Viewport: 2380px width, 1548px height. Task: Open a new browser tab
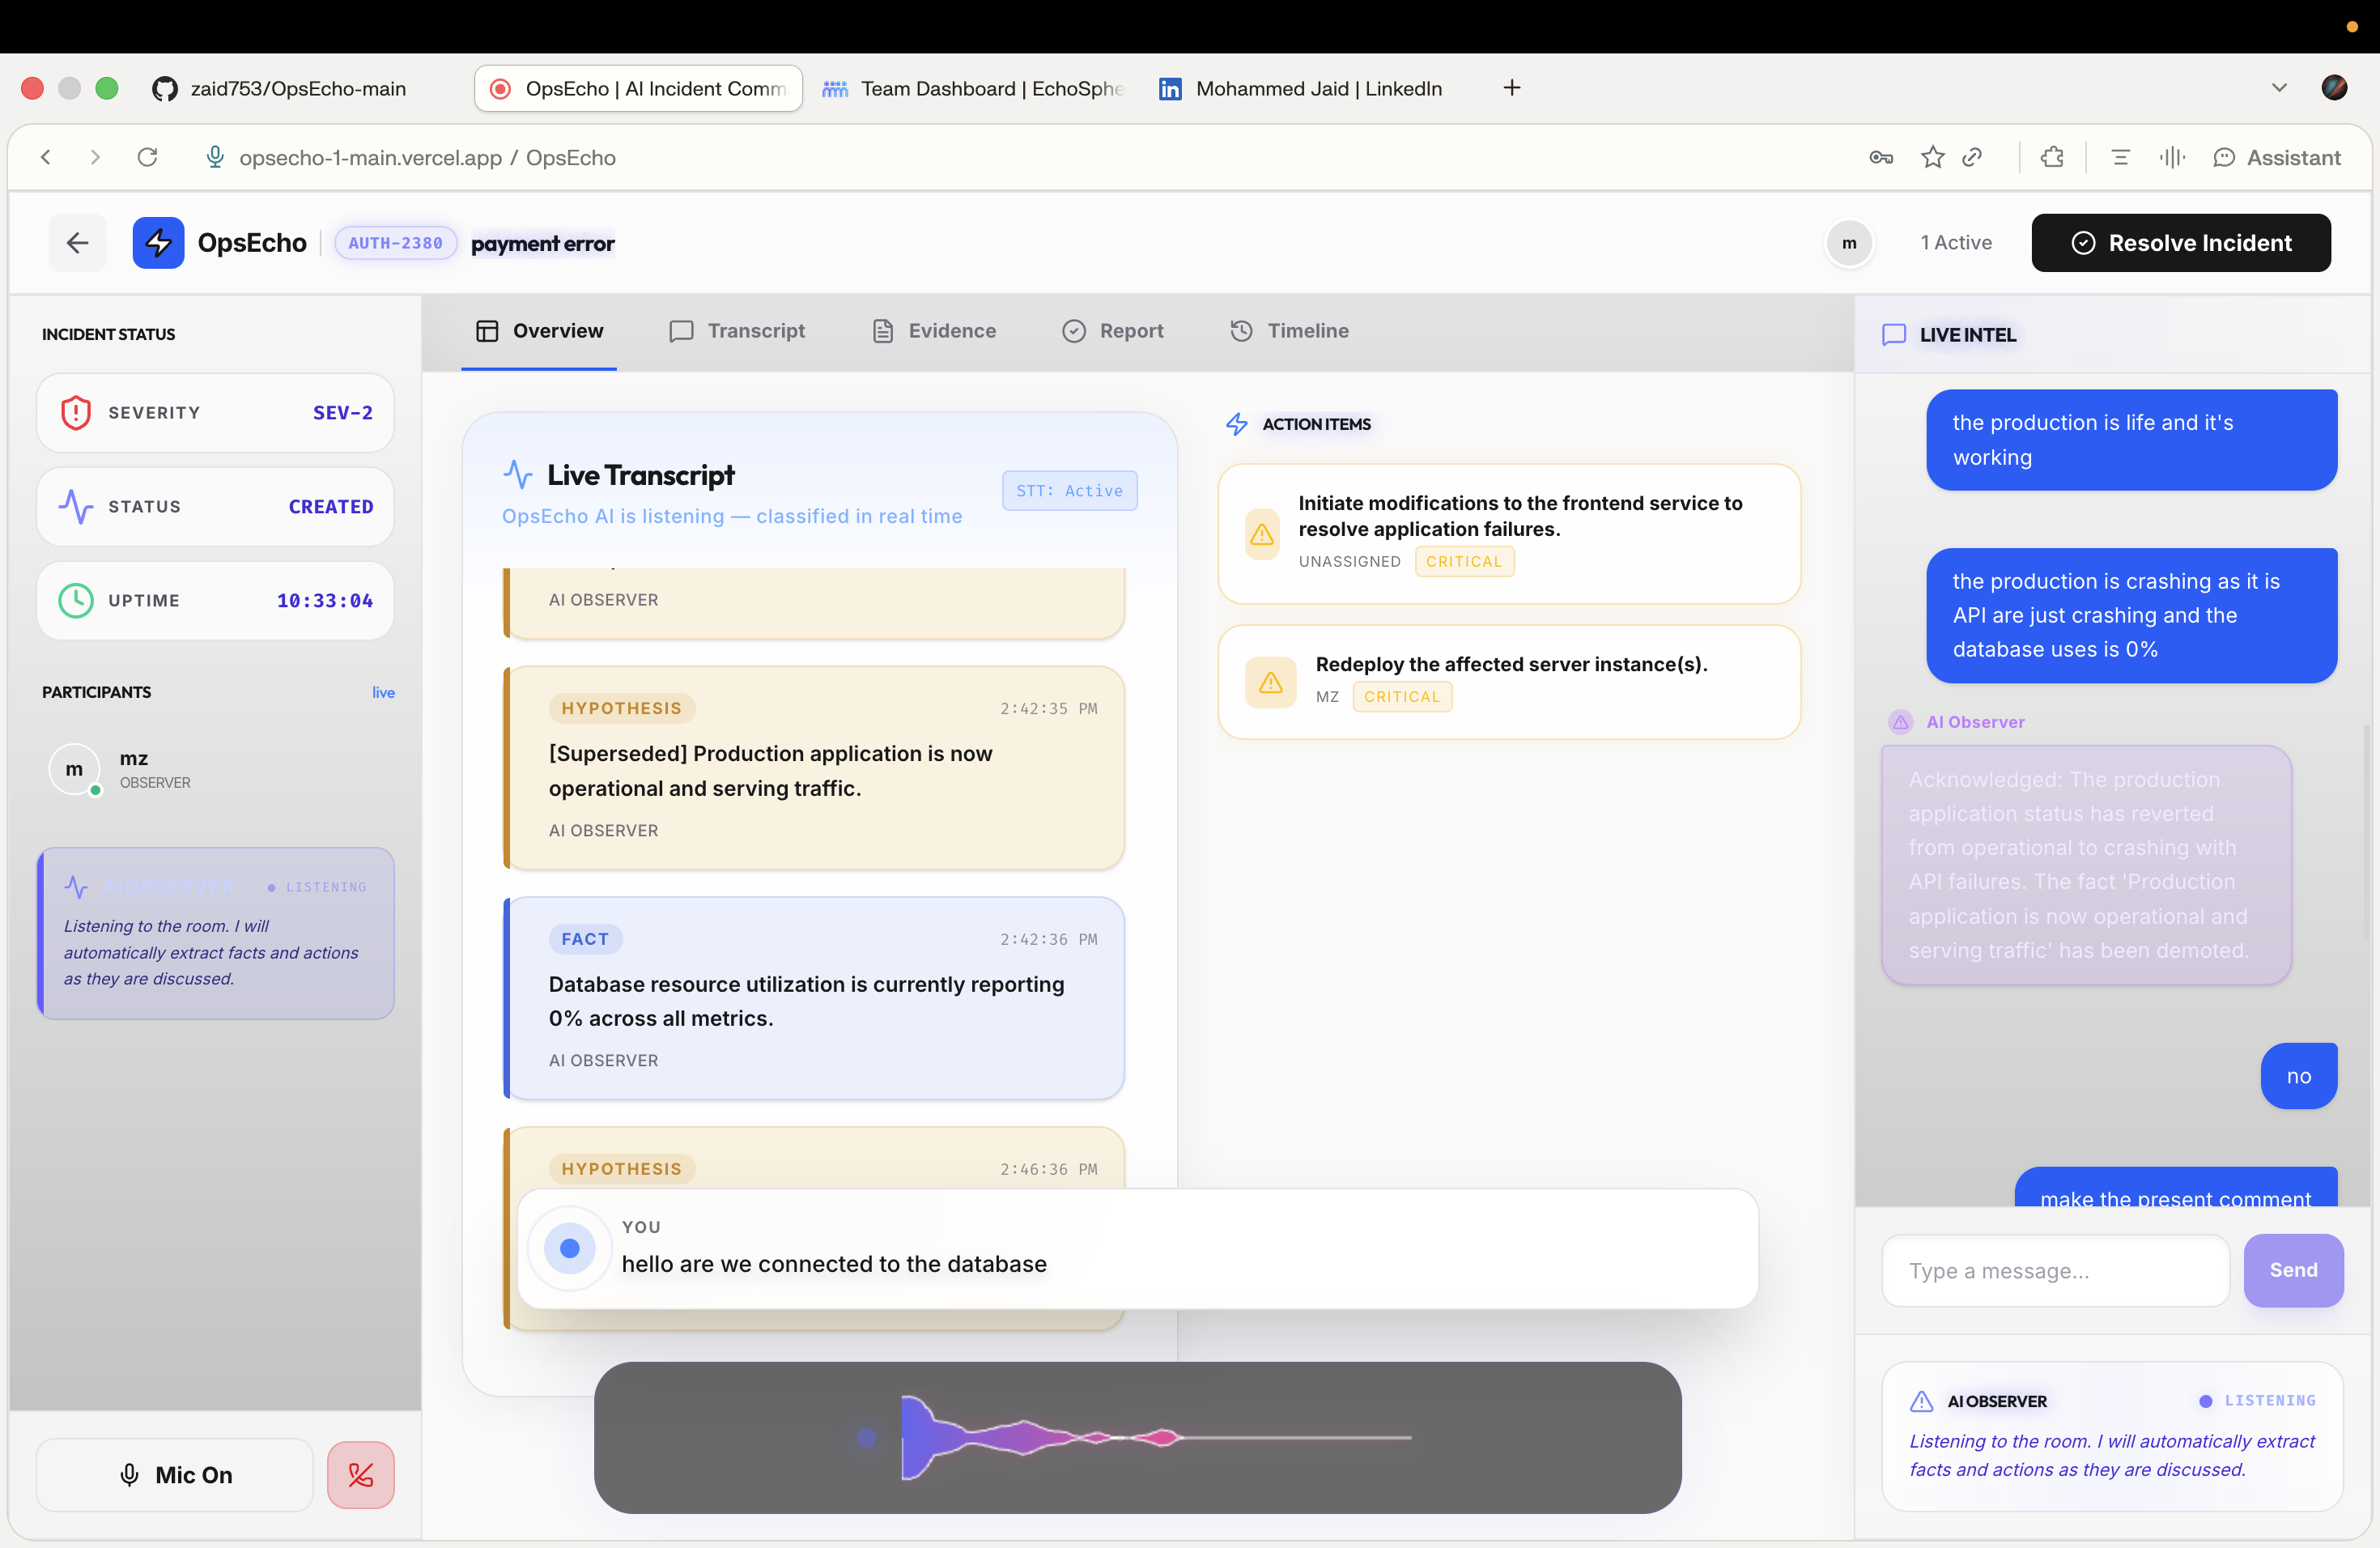[1511, 88]
